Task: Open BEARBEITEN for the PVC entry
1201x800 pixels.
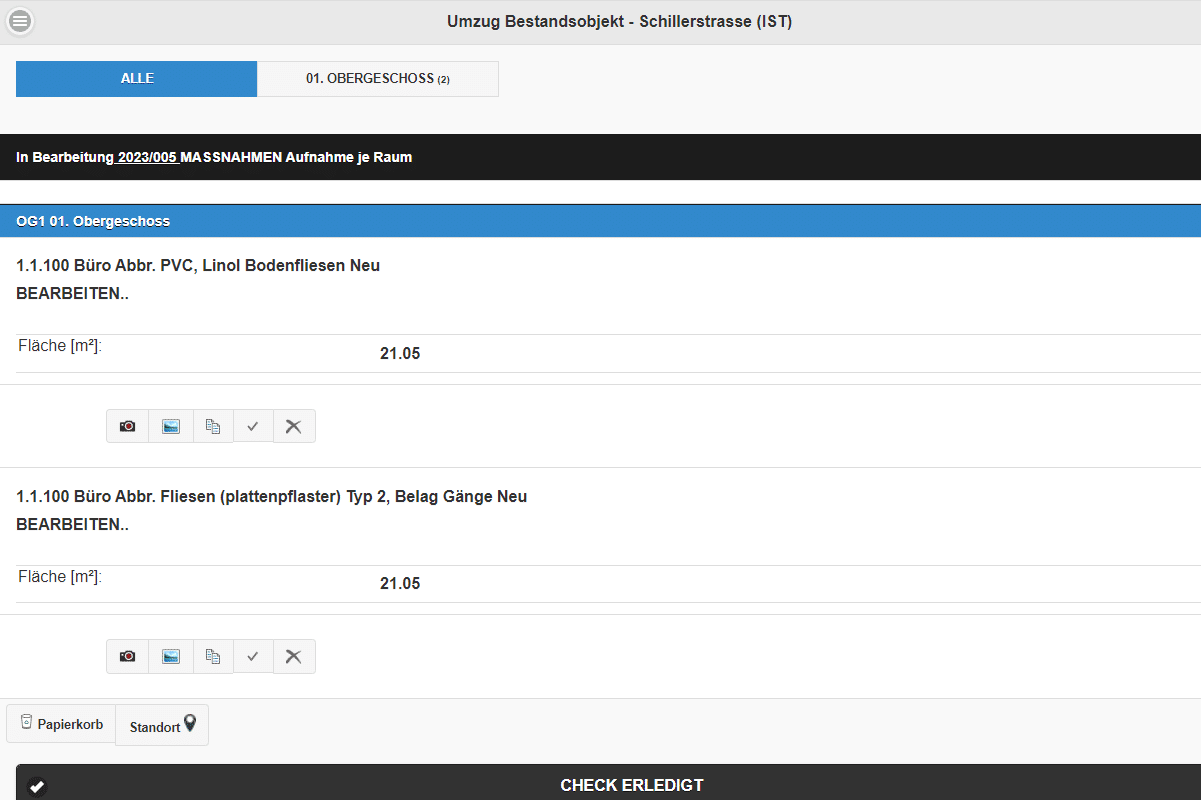Action: coord(73,293)
